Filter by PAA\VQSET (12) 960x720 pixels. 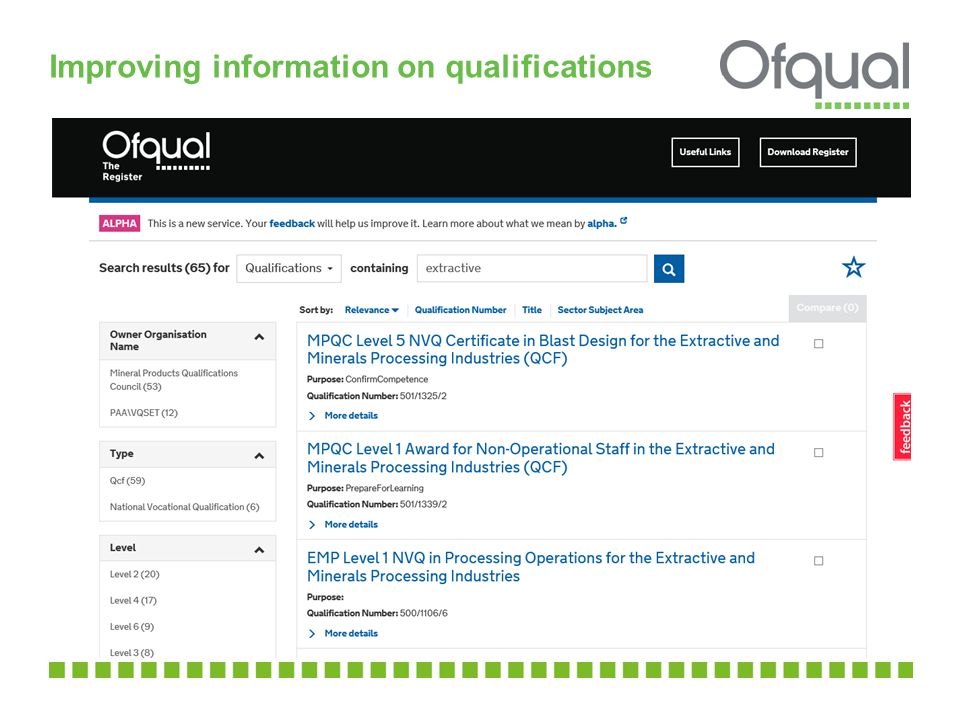(144, 413)
